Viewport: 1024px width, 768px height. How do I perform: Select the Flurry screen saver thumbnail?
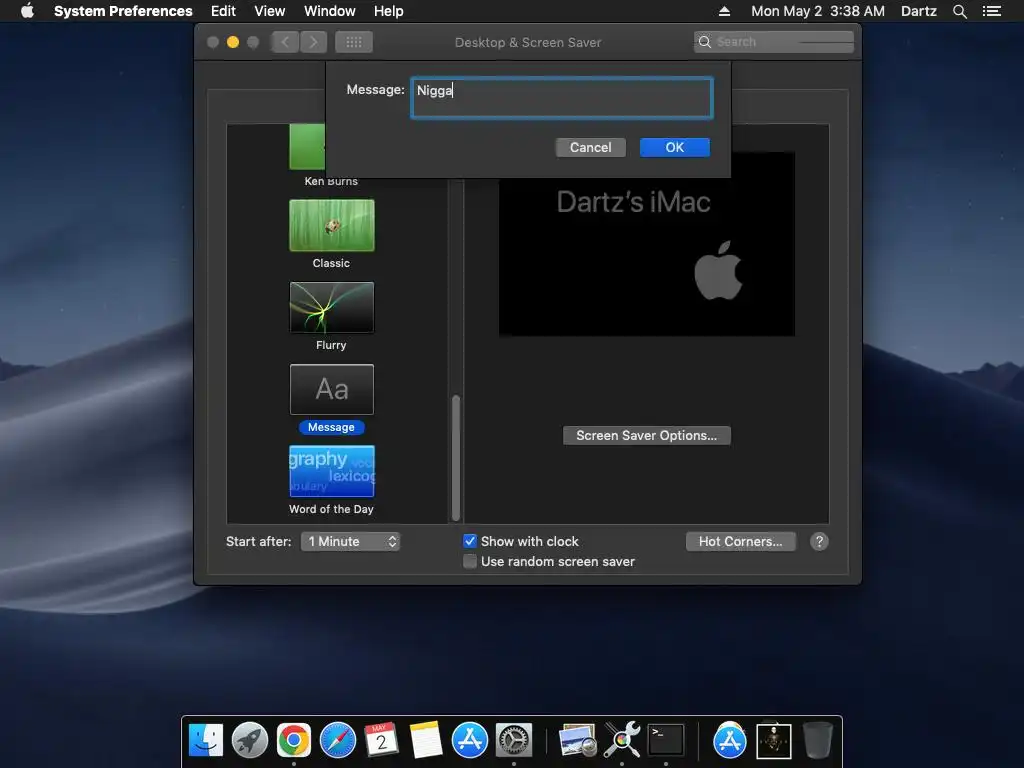pos(332,308)
